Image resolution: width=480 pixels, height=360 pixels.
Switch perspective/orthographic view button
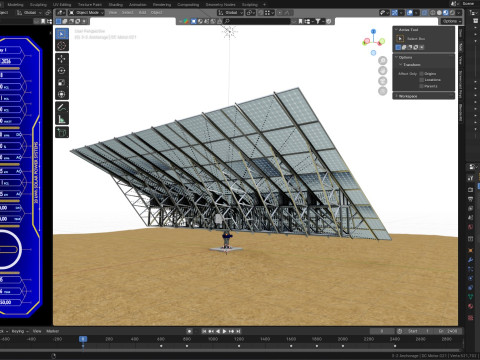pos(383,91)
